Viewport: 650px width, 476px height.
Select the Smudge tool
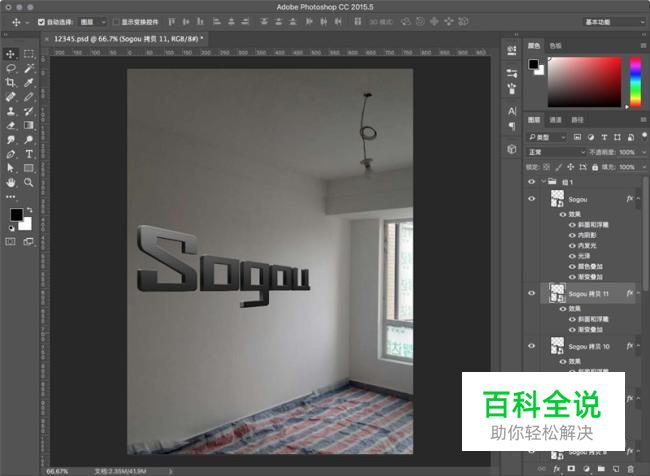[x=10, y=140]
